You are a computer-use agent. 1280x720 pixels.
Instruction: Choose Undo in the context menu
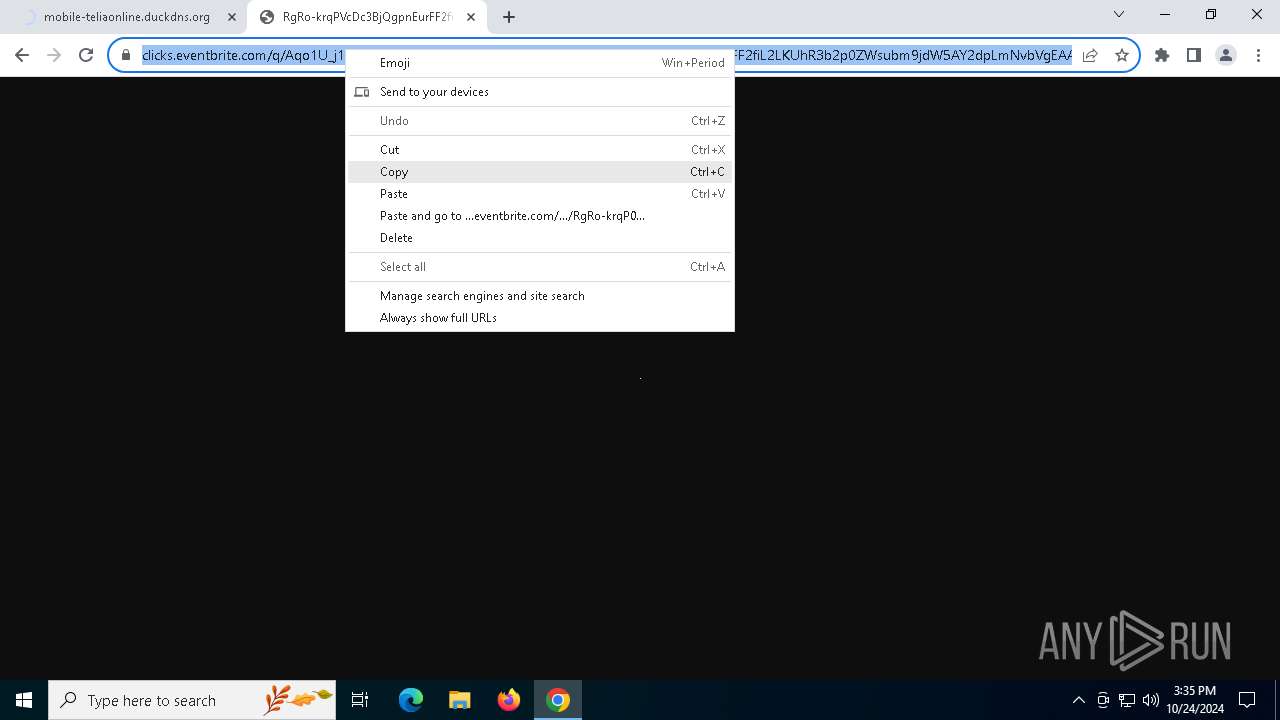tap(540, 121)
